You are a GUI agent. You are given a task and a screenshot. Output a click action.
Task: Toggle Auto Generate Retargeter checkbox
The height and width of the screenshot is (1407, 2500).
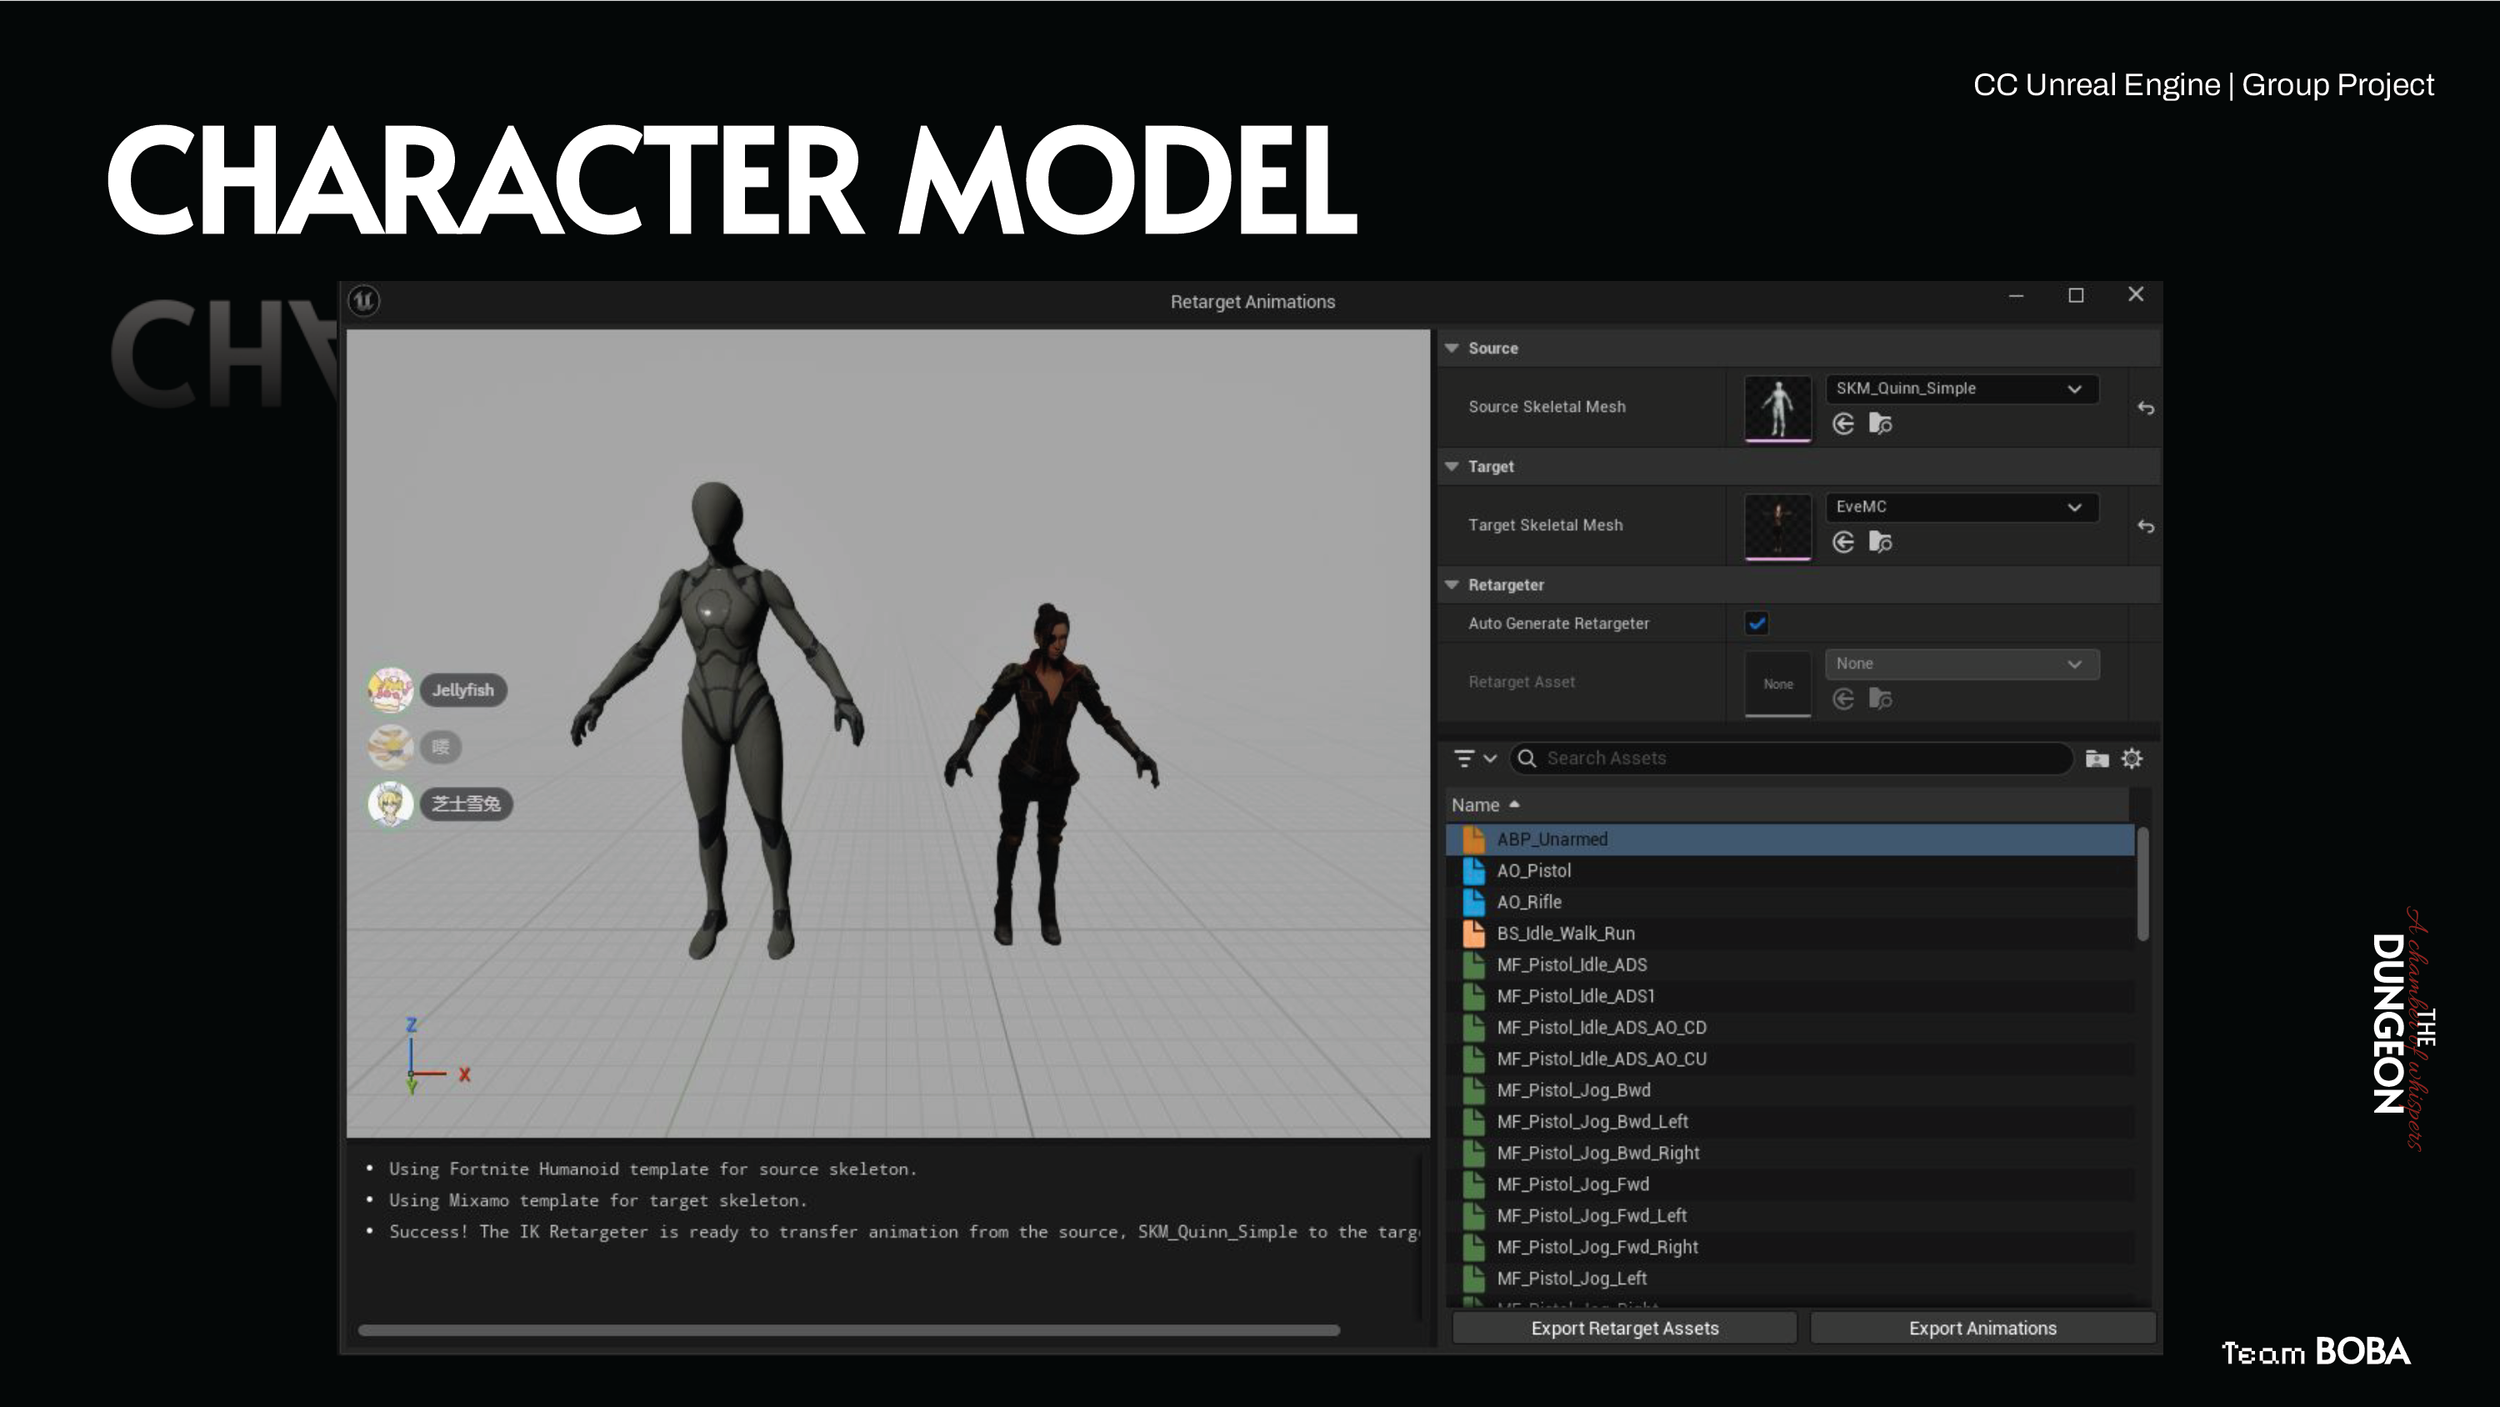tap(1757, 623)
